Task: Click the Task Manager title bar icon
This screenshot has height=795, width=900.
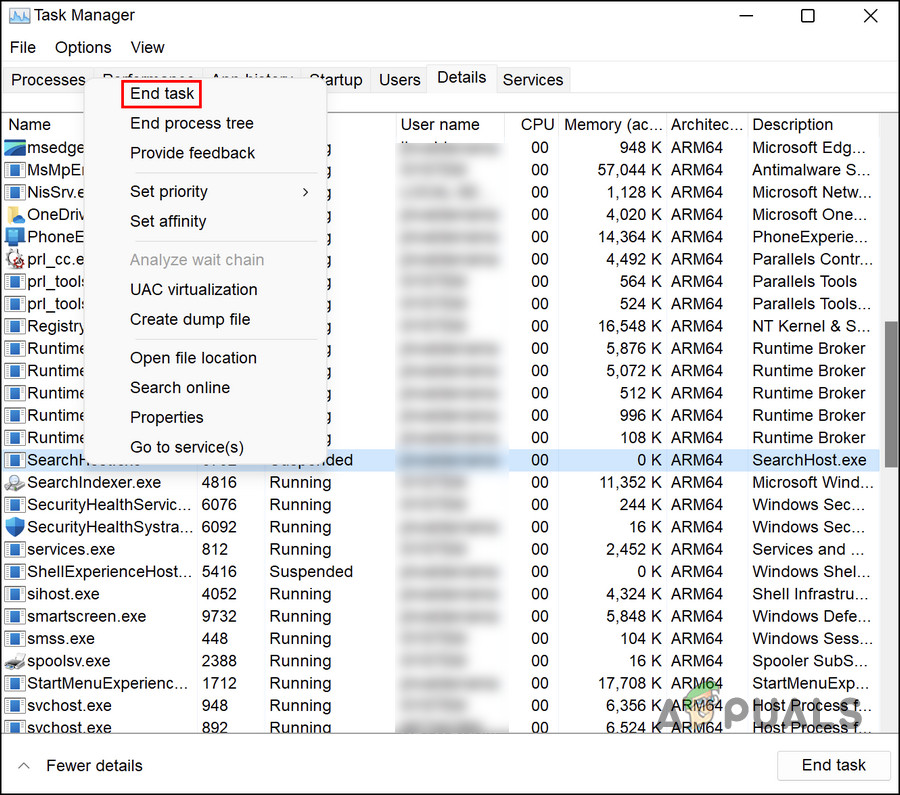Action: click(x=17, y=16)
